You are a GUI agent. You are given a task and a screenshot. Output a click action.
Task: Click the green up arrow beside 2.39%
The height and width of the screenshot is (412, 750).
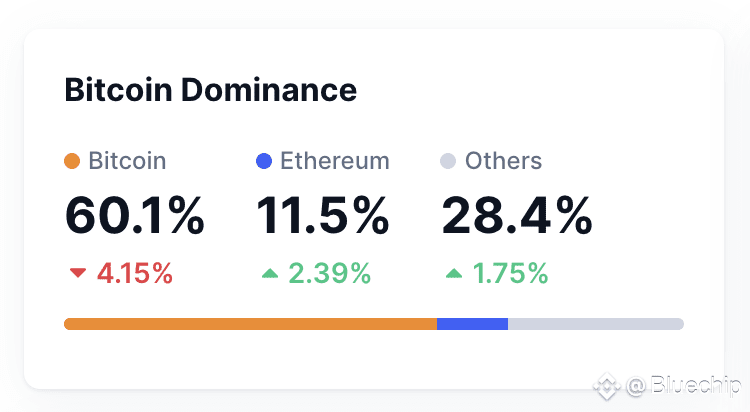coord(270,273)
